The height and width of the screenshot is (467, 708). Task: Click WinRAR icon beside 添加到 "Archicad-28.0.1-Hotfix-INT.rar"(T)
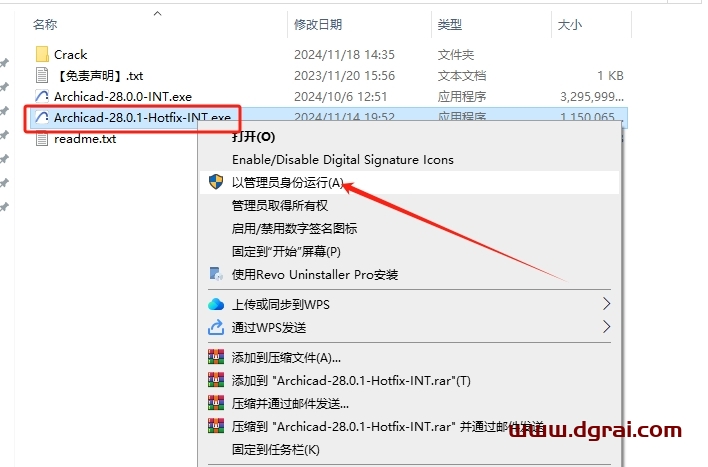(216, 380)
